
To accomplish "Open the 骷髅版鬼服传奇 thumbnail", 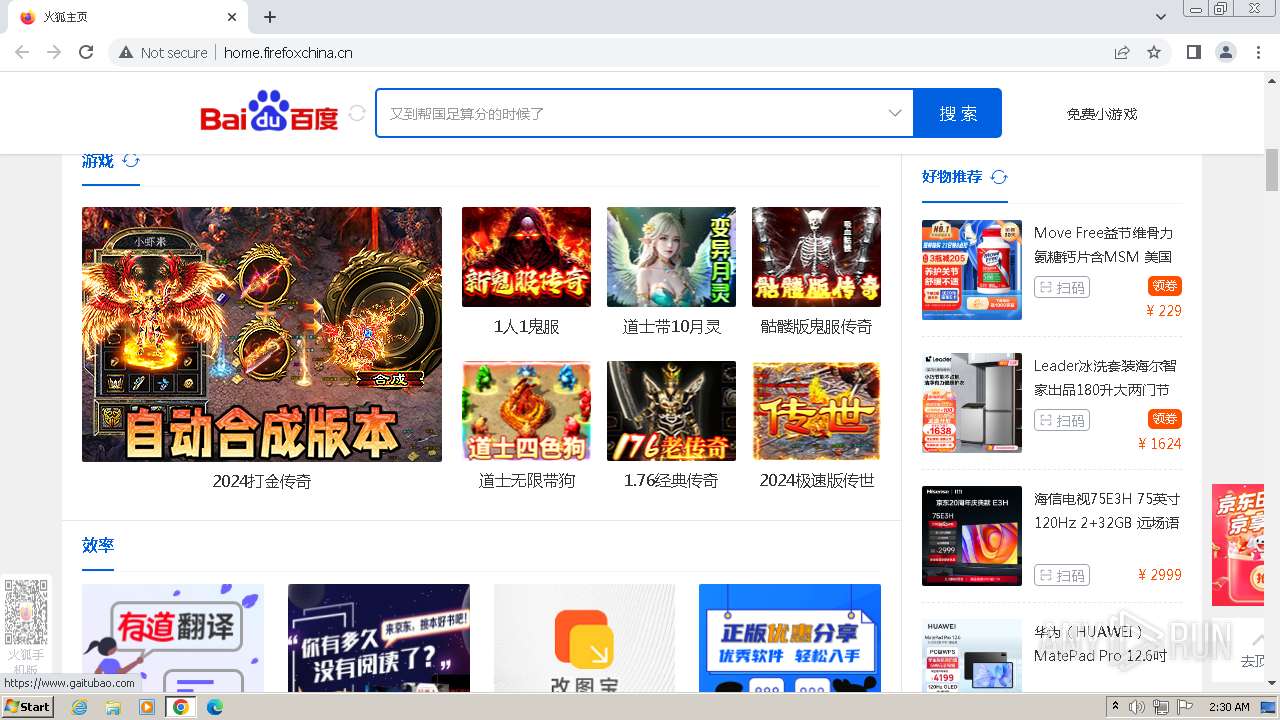I will [x=816, y=257].
